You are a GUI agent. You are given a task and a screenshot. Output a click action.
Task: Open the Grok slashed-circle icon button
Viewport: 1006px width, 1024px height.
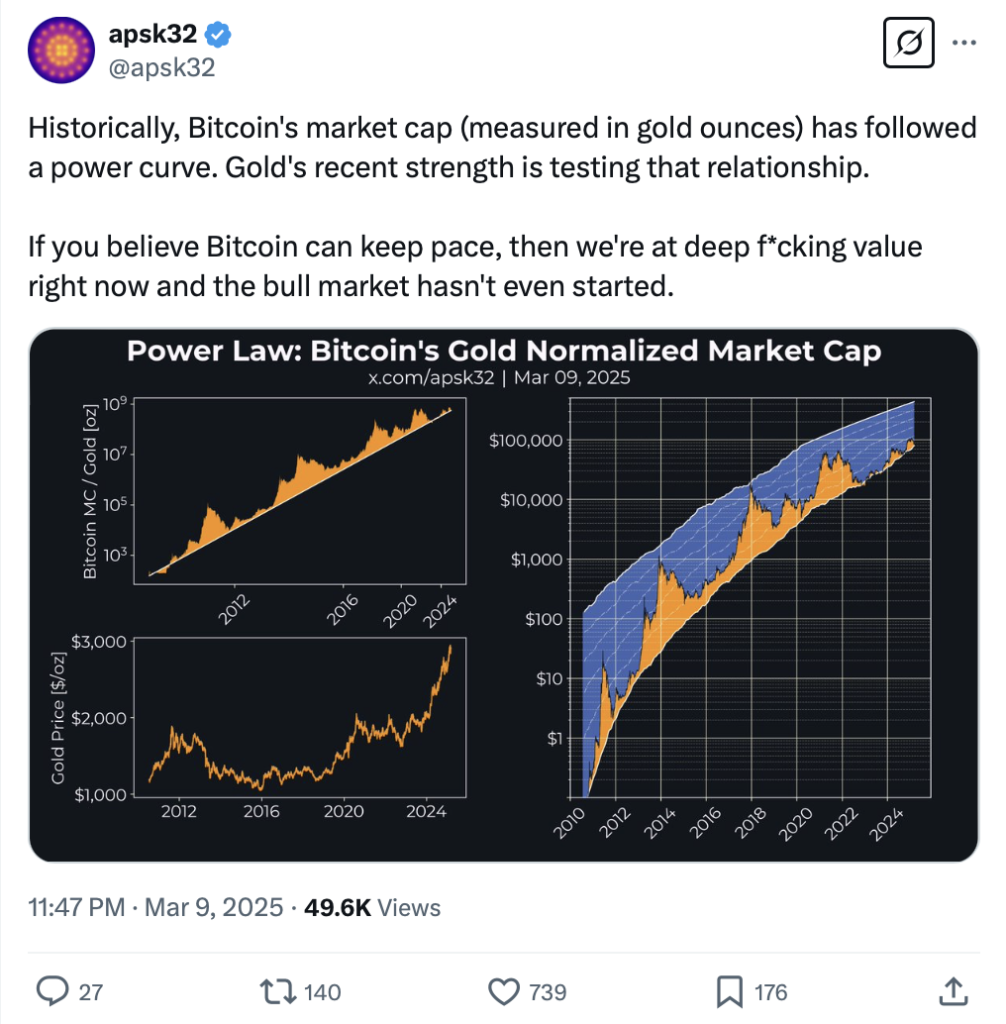[x=908, y=43]
